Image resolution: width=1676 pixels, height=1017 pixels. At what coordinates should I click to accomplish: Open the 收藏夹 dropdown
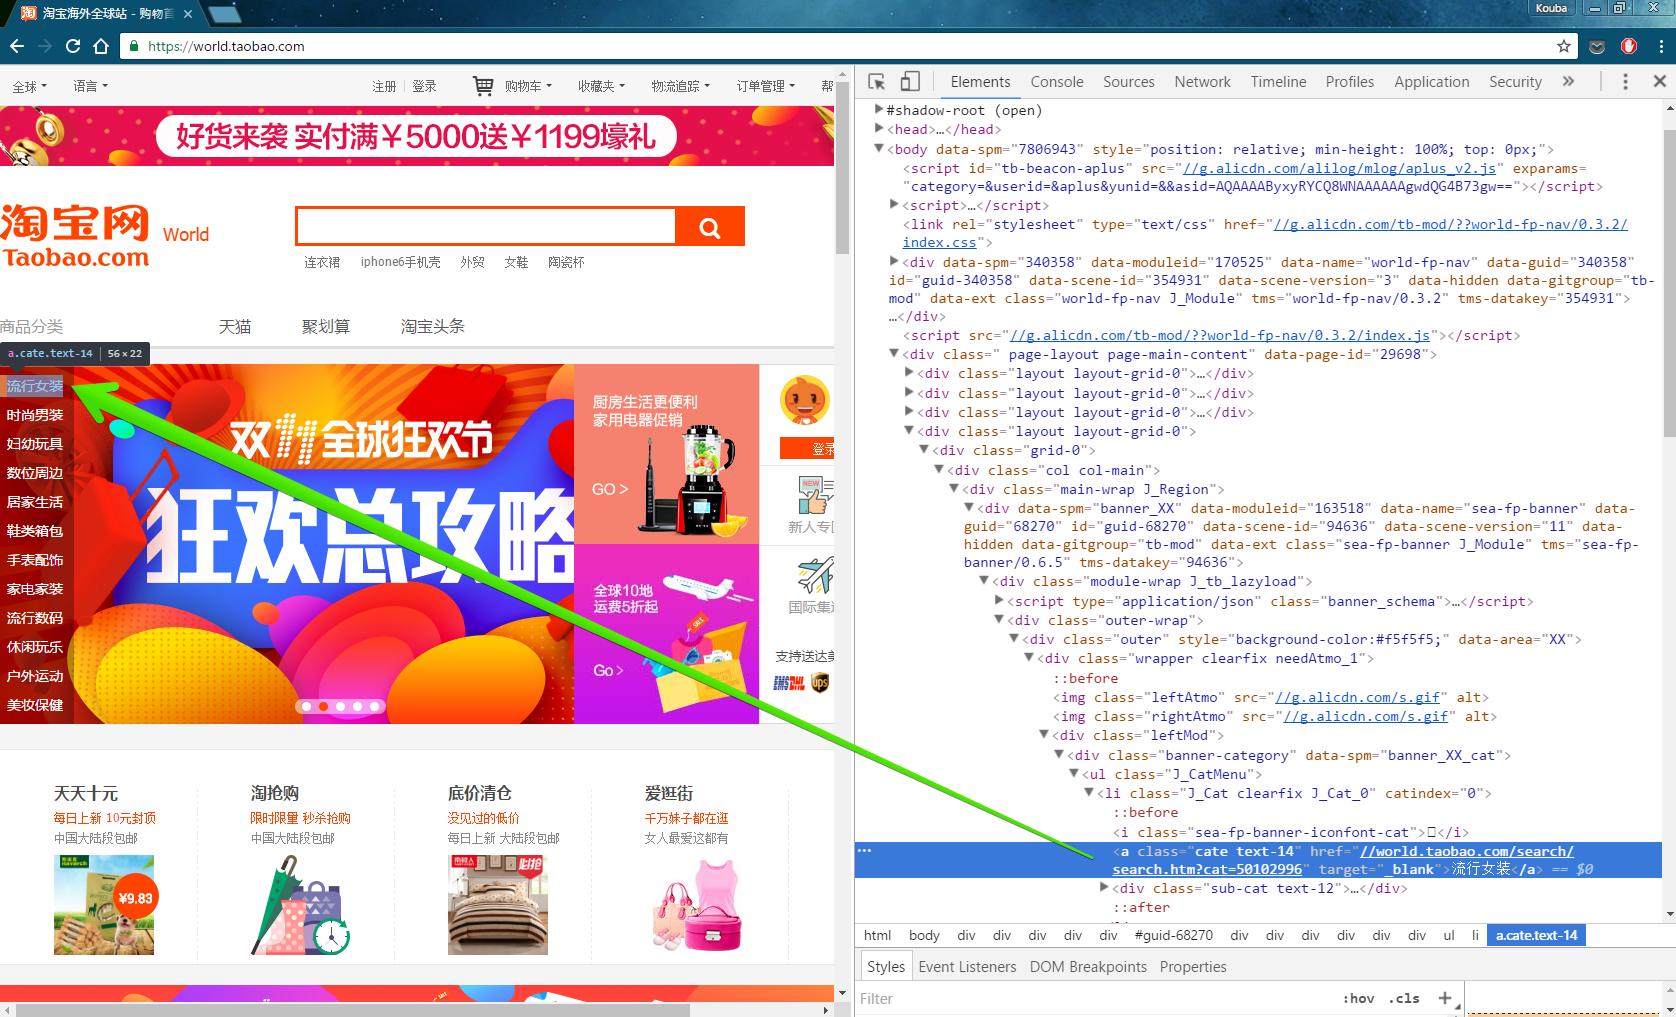click(601, 87)
